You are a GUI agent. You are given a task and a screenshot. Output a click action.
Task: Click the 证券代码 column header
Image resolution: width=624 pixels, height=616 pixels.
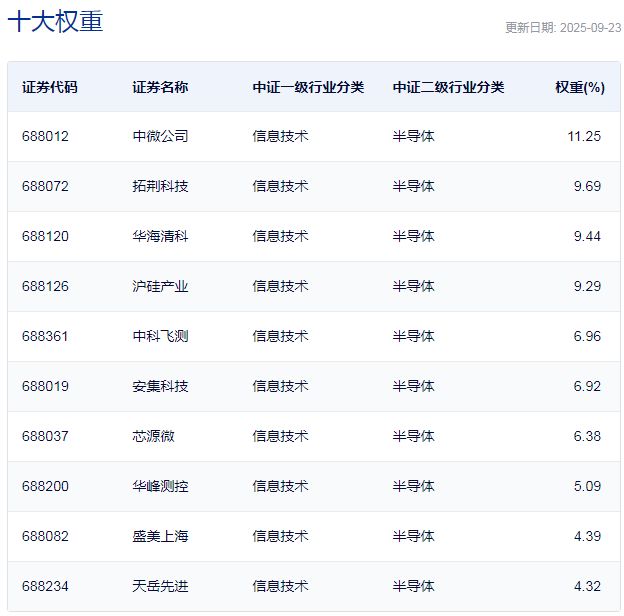[x=50, y=87]
